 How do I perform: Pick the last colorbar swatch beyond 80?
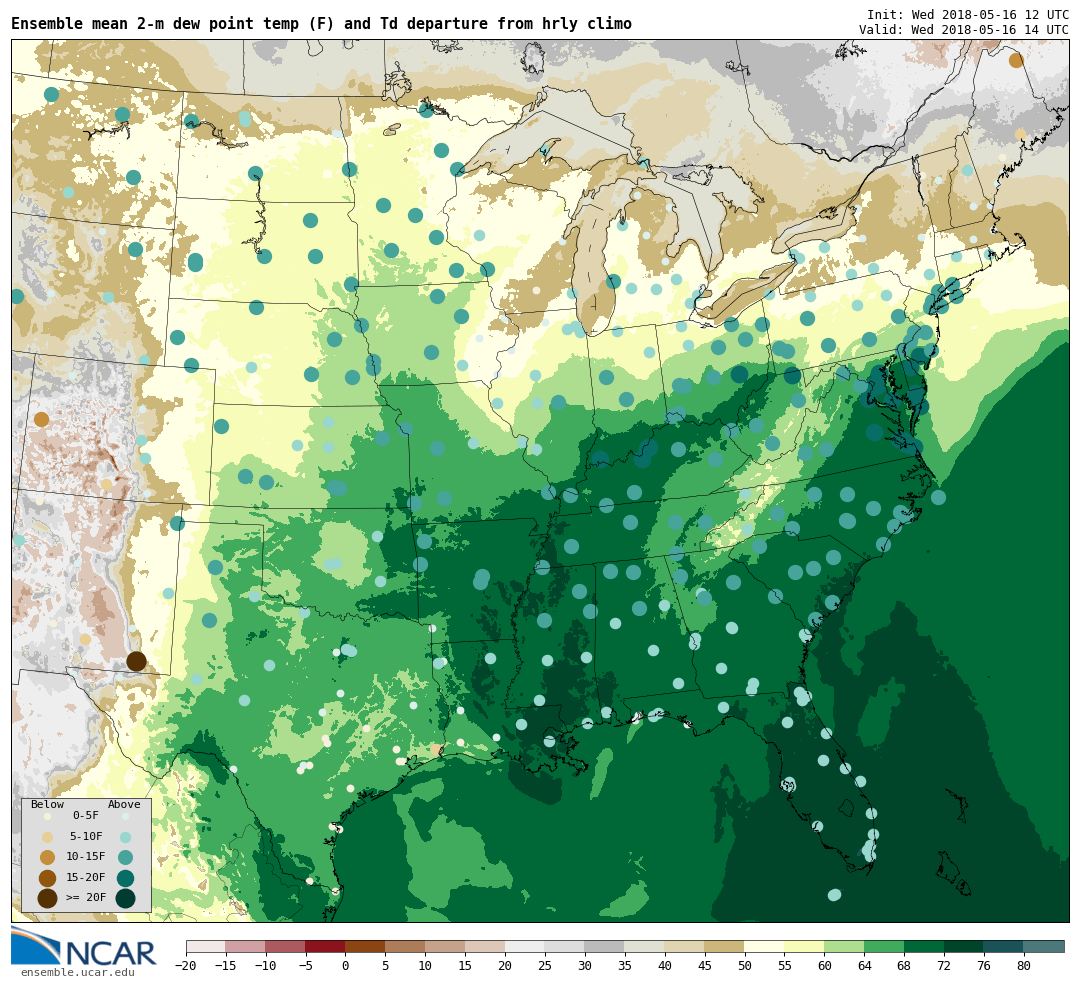pyautogui.click(x=1044, y=946)
